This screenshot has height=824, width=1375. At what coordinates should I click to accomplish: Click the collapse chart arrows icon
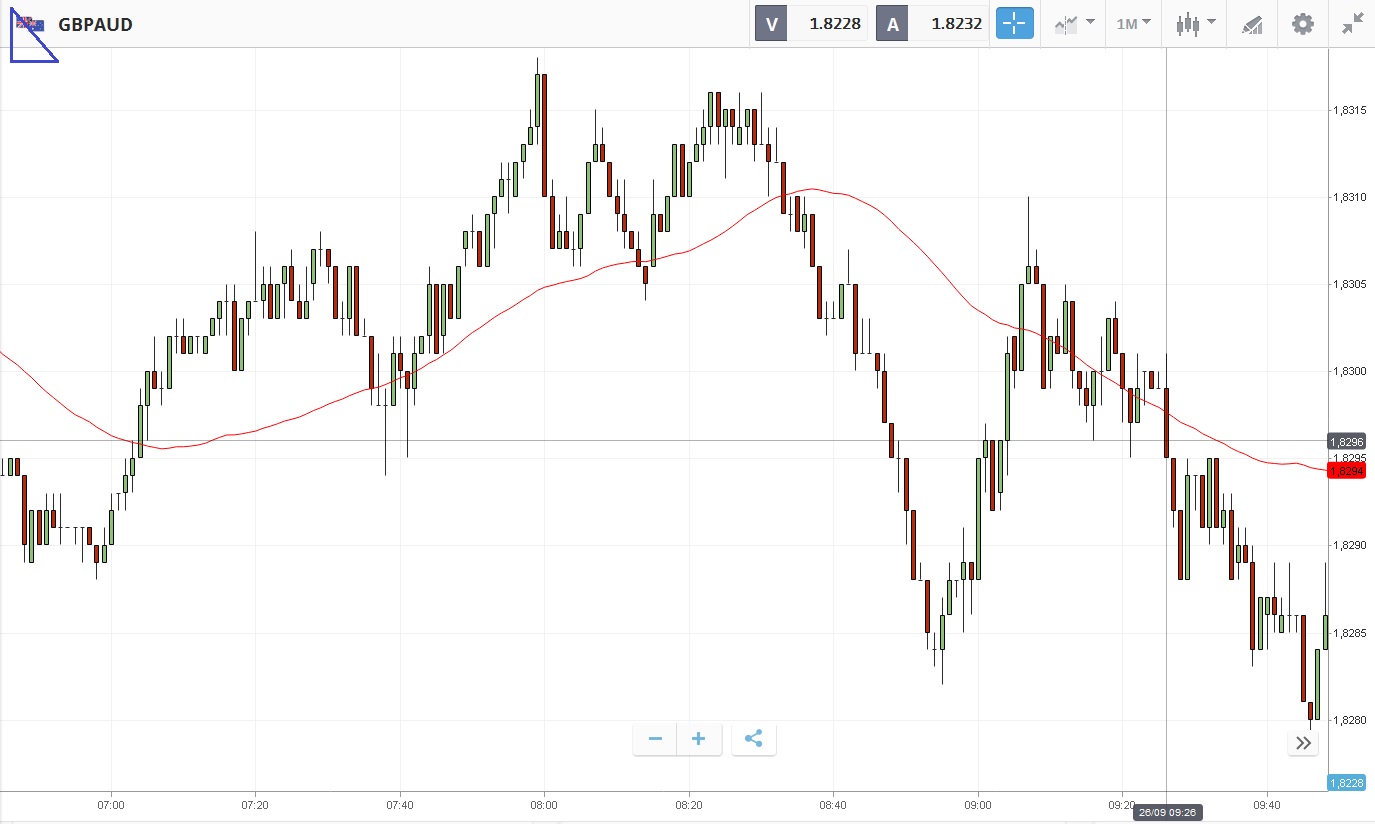click(1353, 24)
